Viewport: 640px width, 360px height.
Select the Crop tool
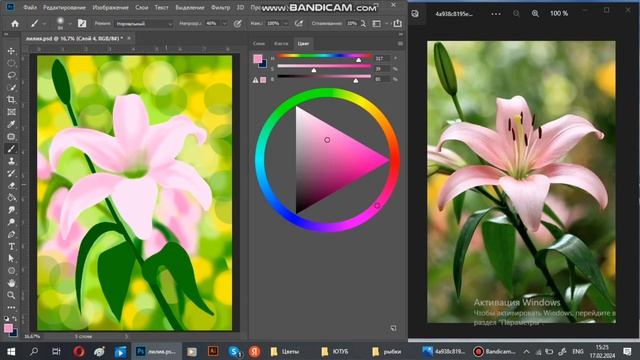tap(11, 100)
